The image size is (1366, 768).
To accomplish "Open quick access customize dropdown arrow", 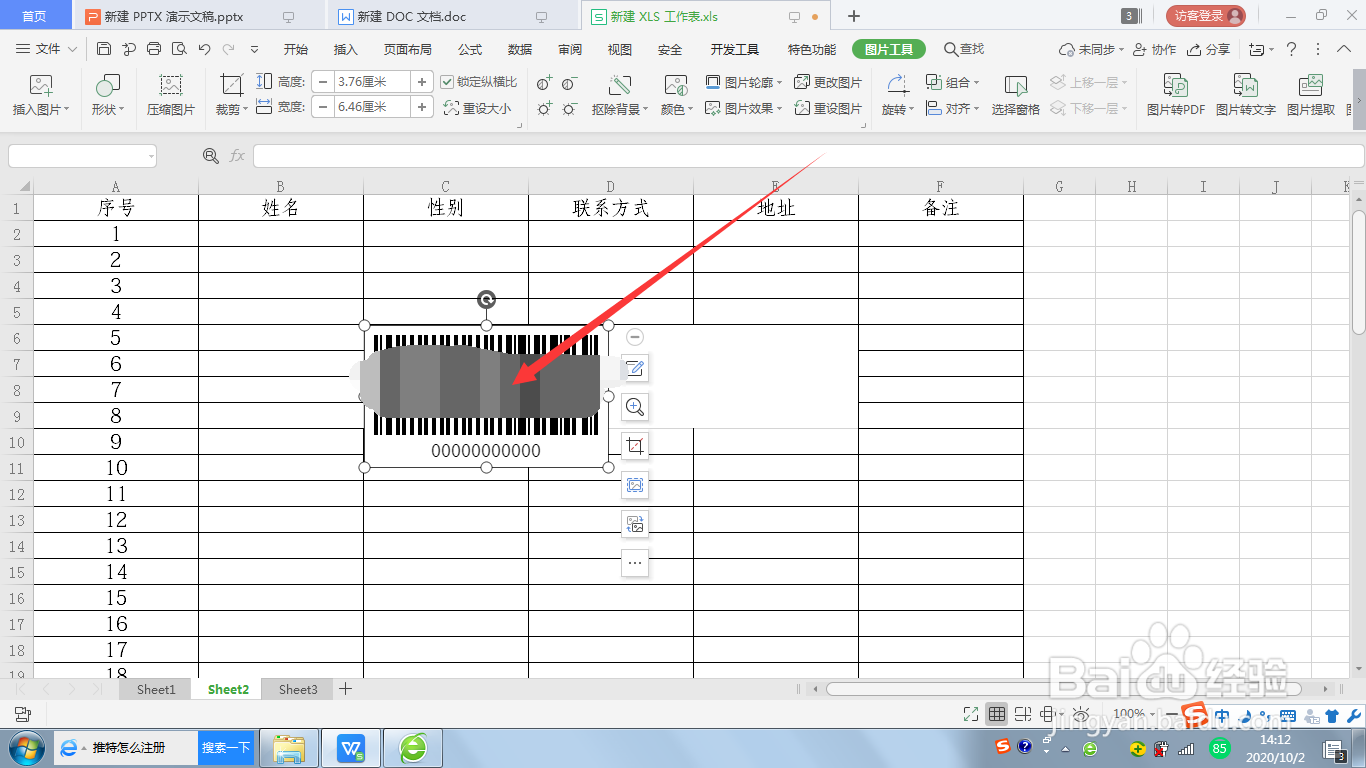I will [x=254, y=49].
